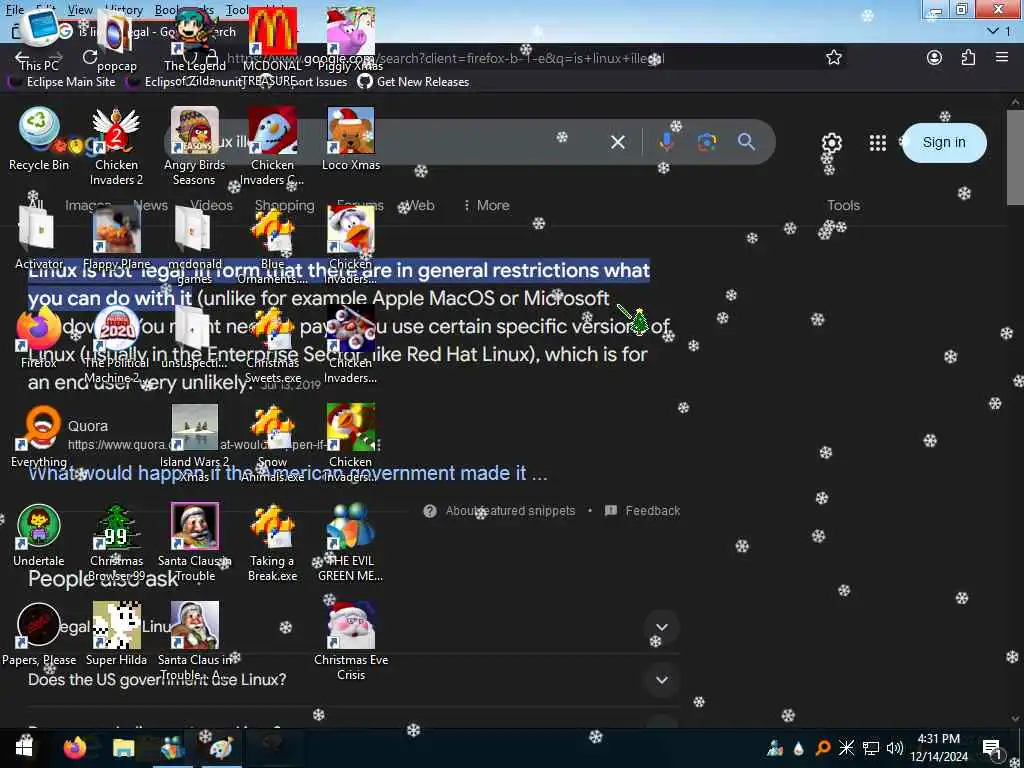This screenshot has height=768, width=1024.
Task: Click the Google Sign in button
Action: tap(944, 142)
